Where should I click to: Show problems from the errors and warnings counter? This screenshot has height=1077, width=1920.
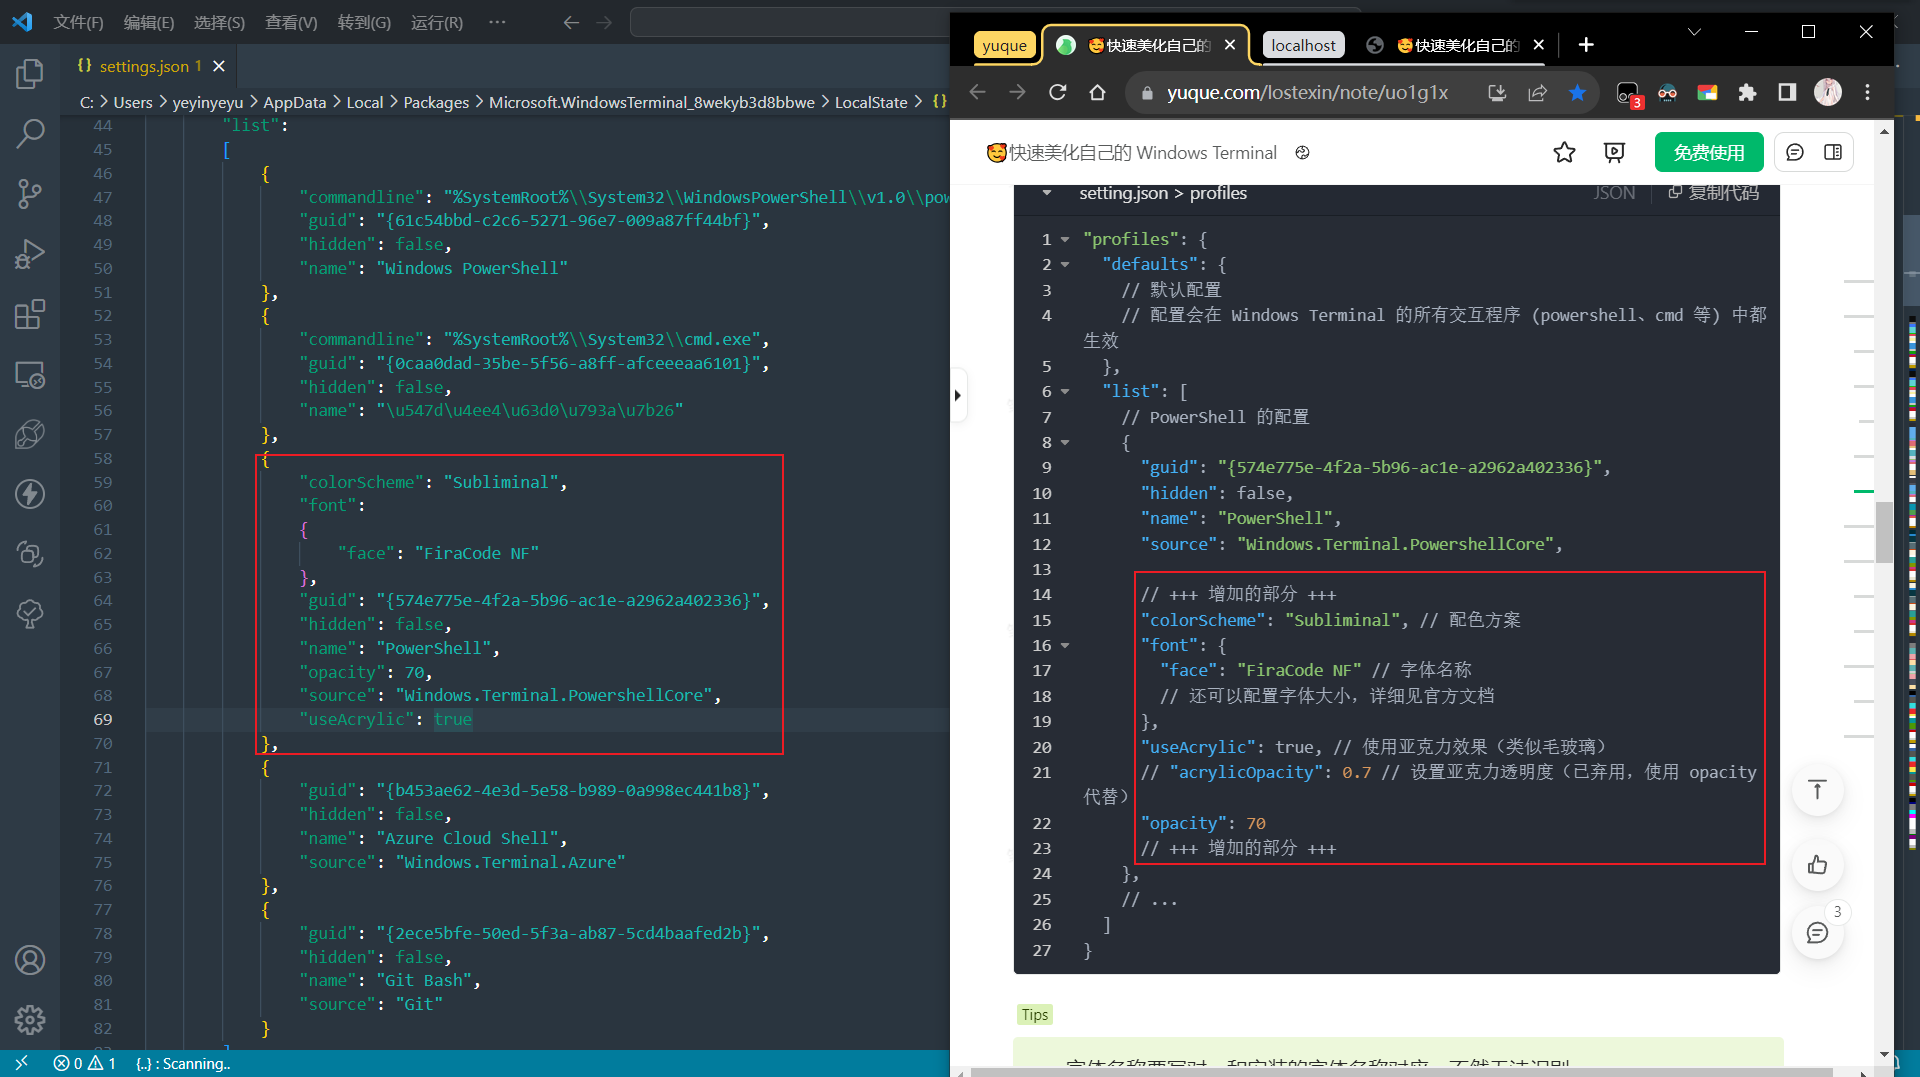tap(84, 1063)
